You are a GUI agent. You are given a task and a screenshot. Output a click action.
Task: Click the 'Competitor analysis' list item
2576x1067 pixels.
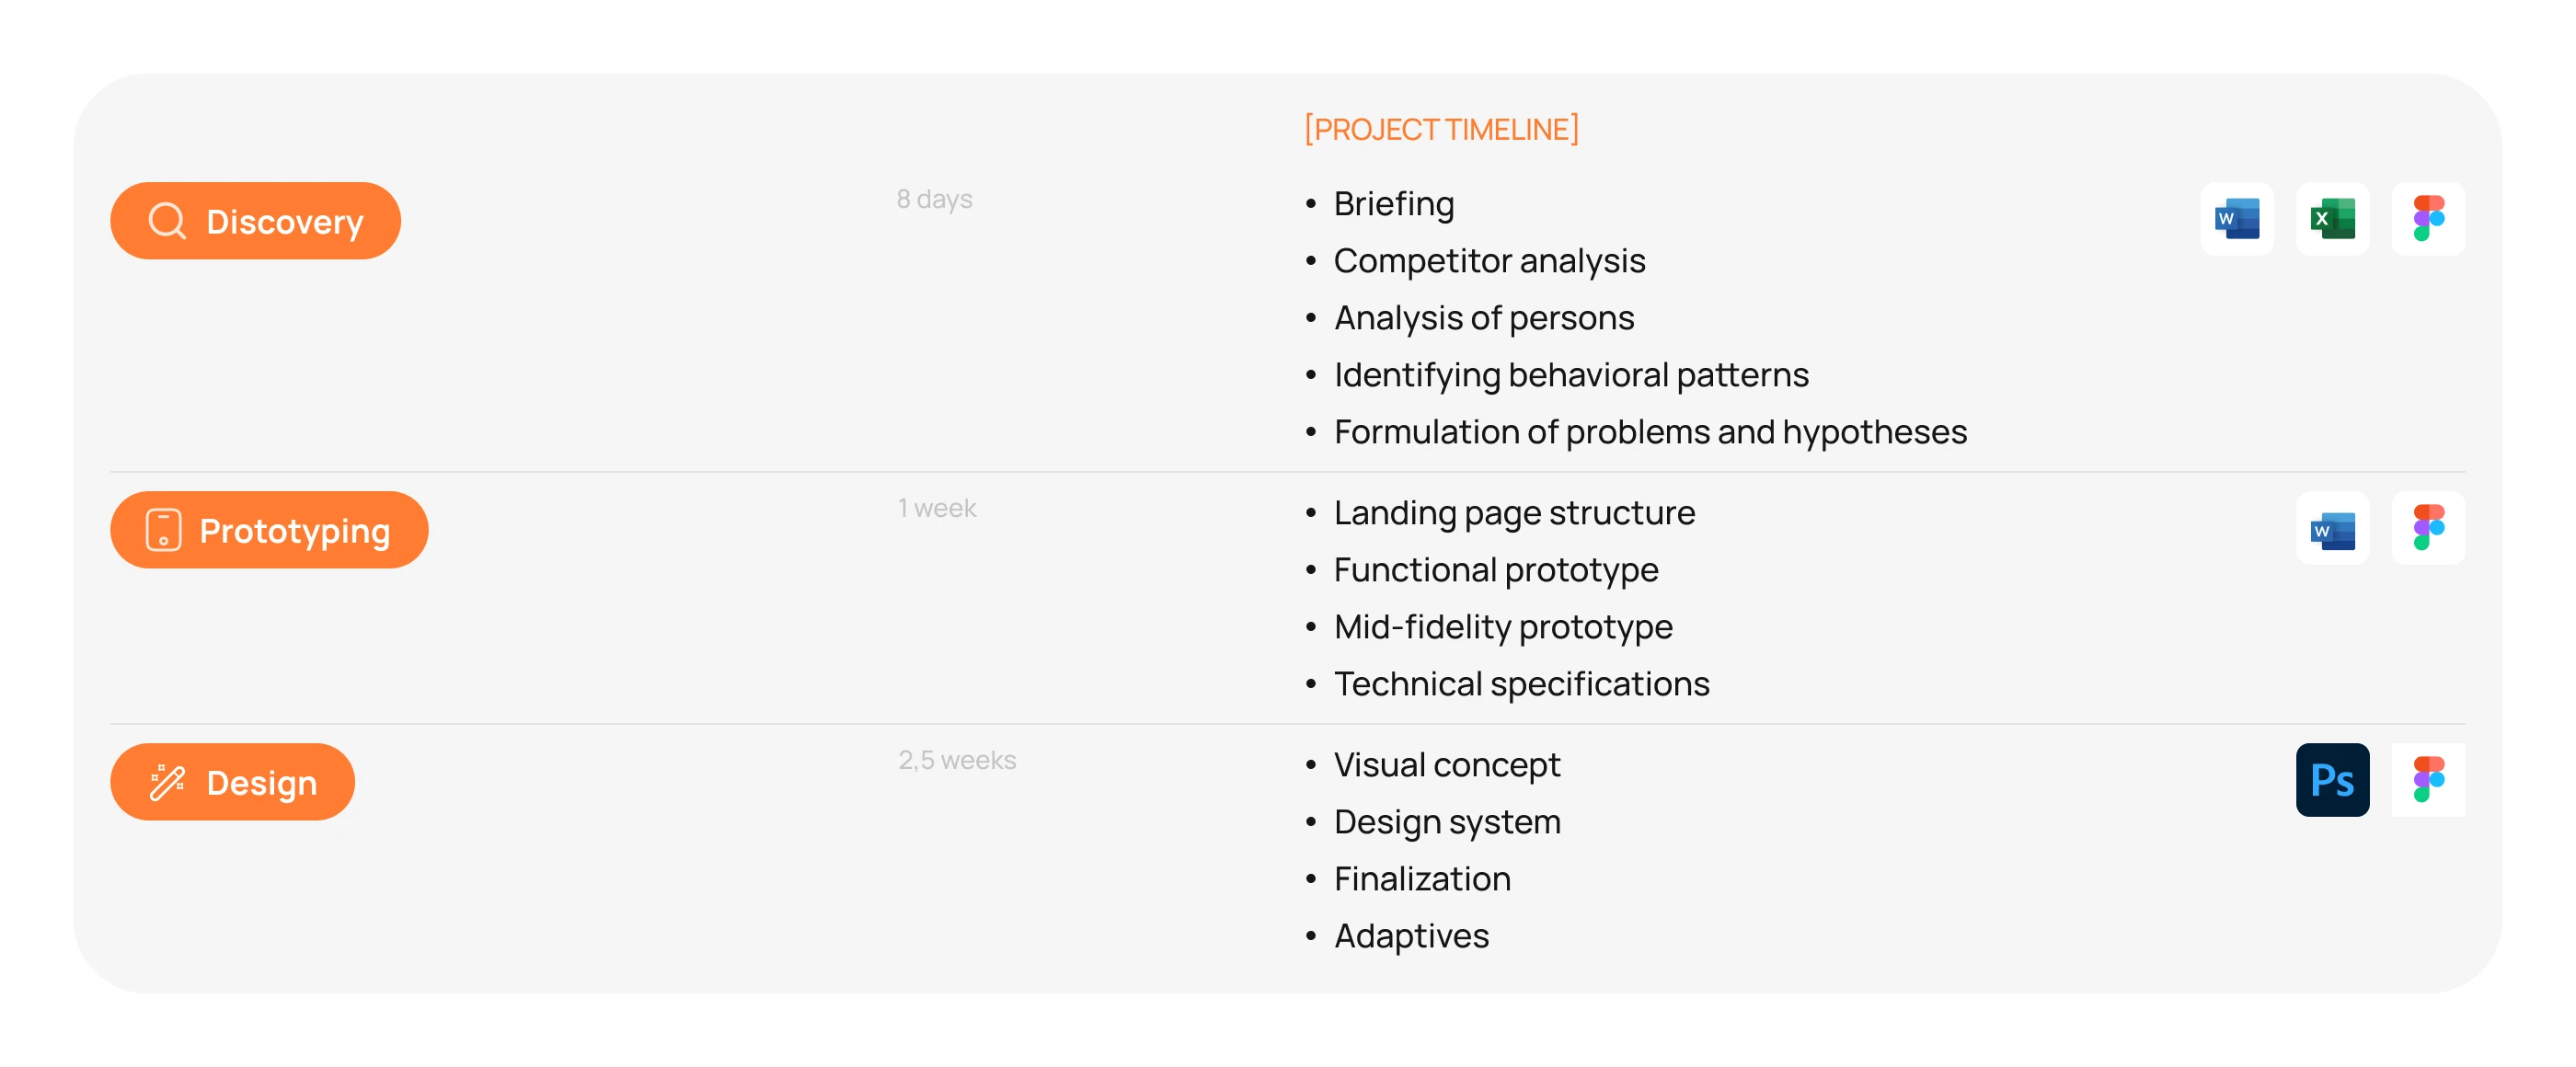(1489, 261)
